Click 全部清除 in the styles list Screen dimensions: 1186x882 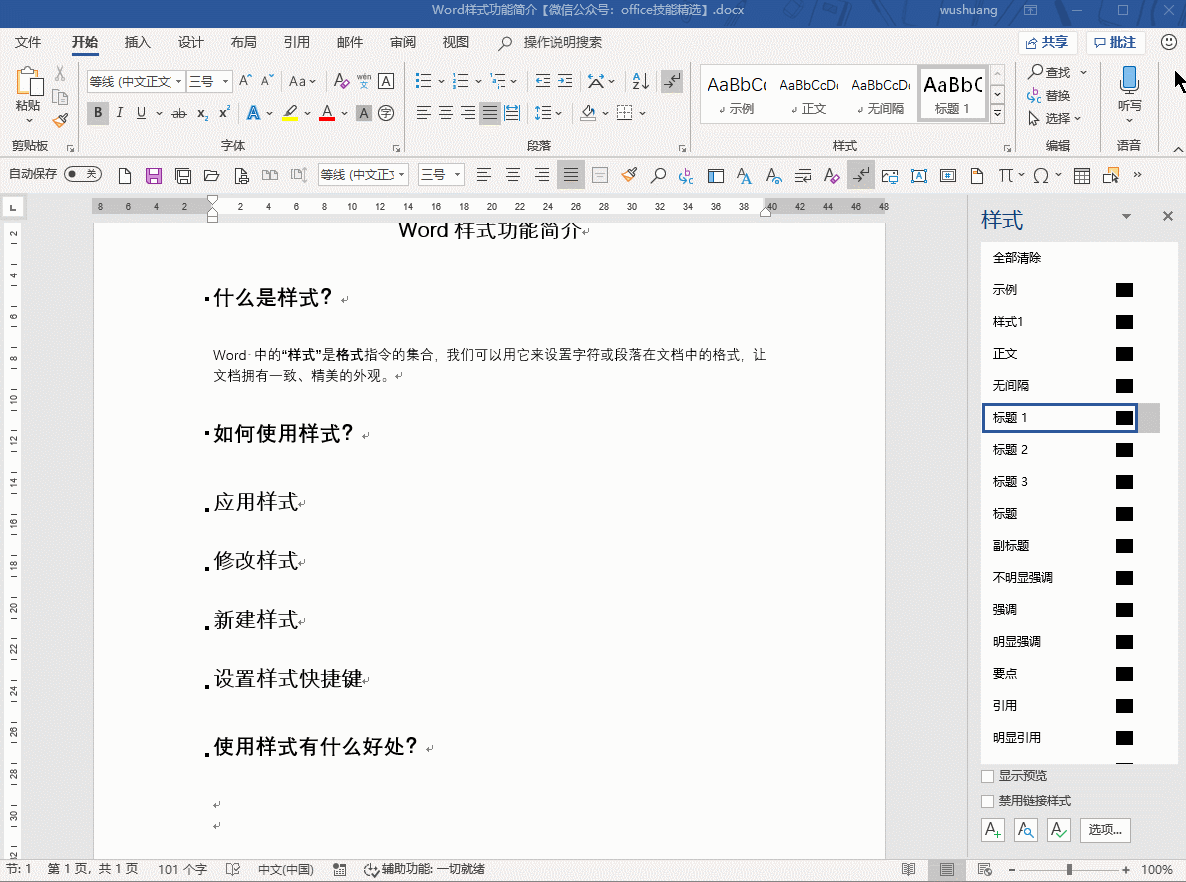pyautogui.click(x=1017, y=258)
